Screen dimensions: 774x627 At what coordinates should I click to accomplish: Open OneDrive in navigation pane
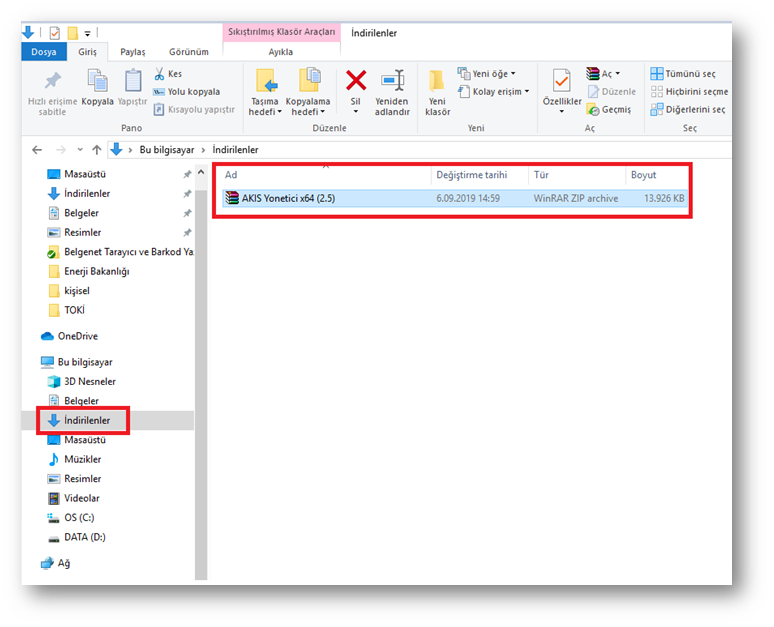pos(77,336)
